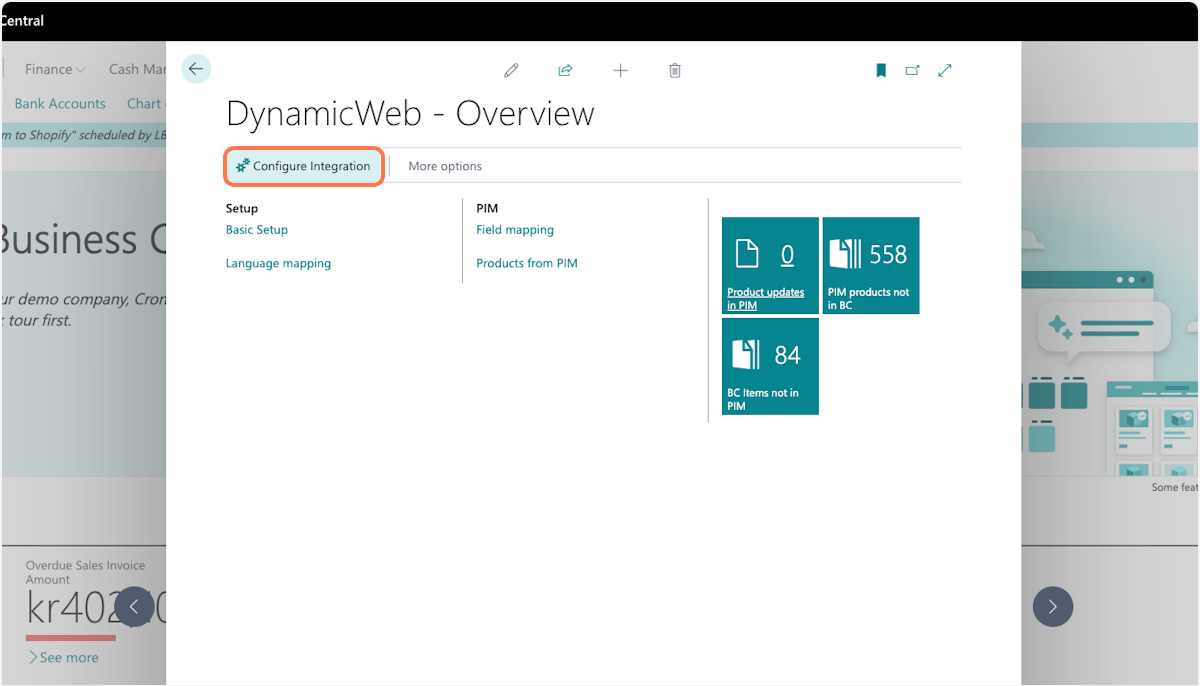Image resolution: width=1200 pixels, height=686 pixels.
Task: Open Products from PIM link
Action: [x=527, y=264]
